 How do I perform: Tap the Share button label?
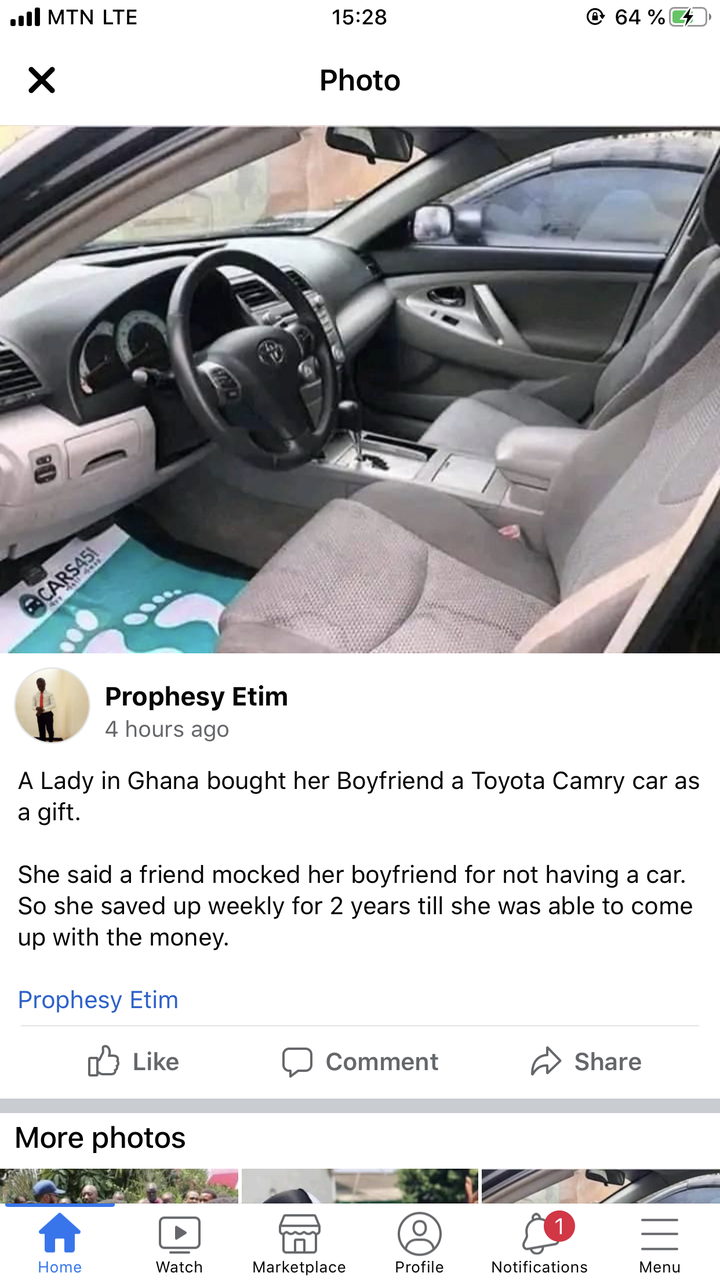[x=608, y=1062]
